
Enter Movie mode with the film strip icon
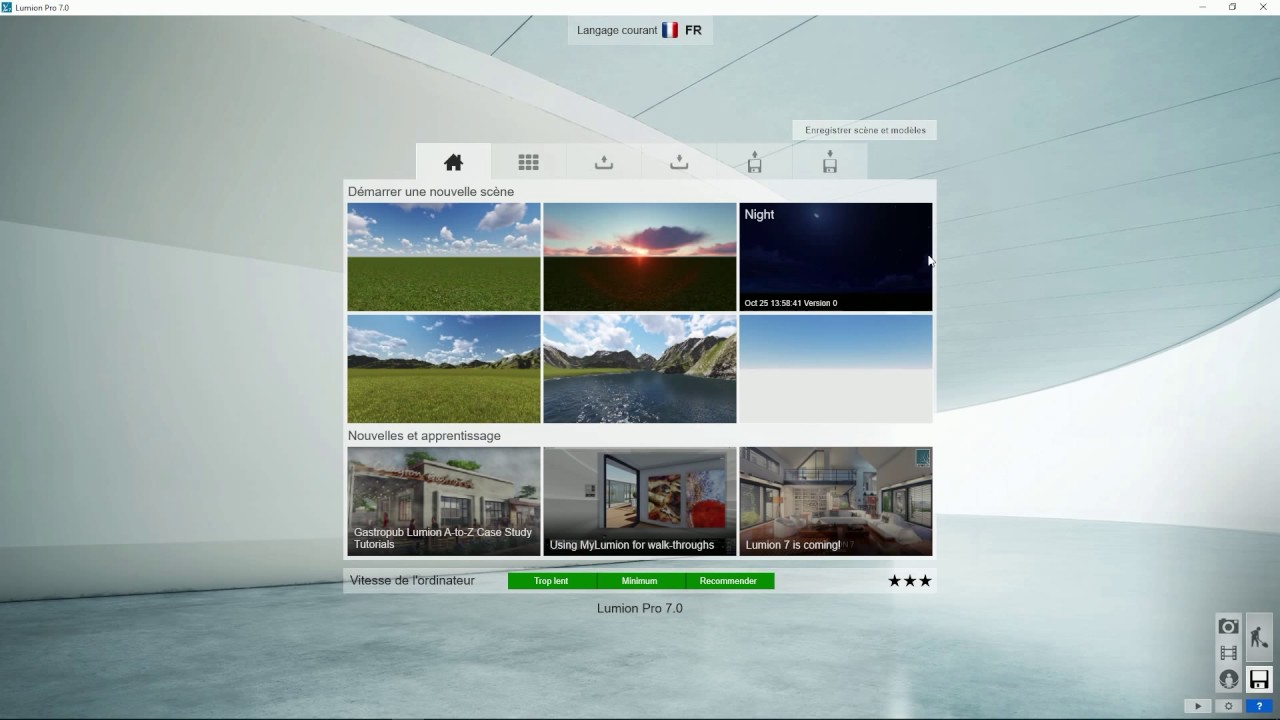[x=1228, y=653]
